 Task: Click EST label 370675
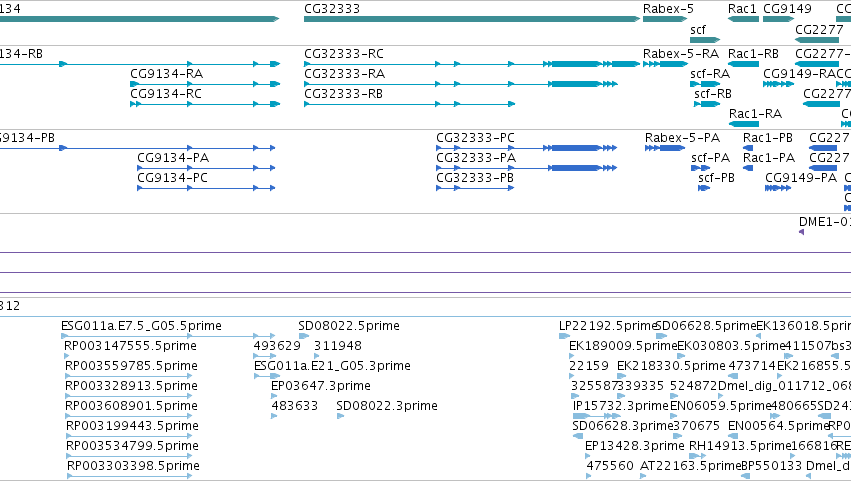coord(696,426)
